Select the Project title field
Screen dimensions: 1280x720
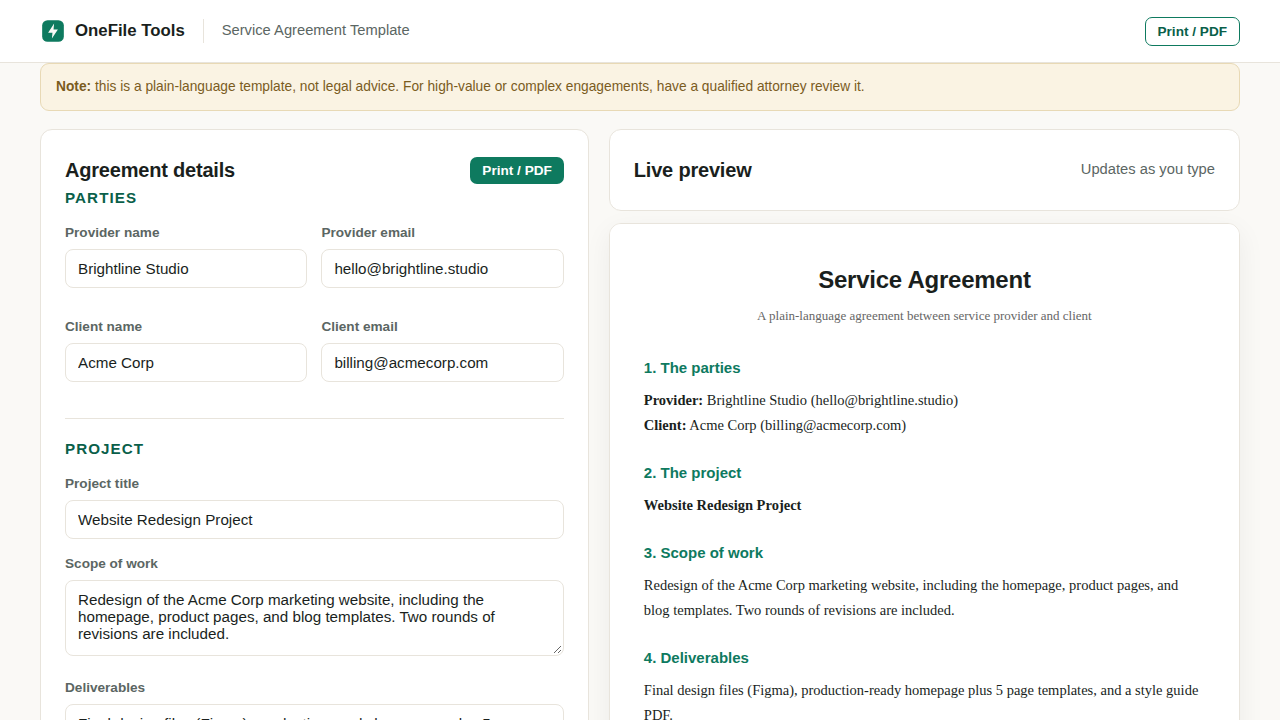(x=314, y=519)
